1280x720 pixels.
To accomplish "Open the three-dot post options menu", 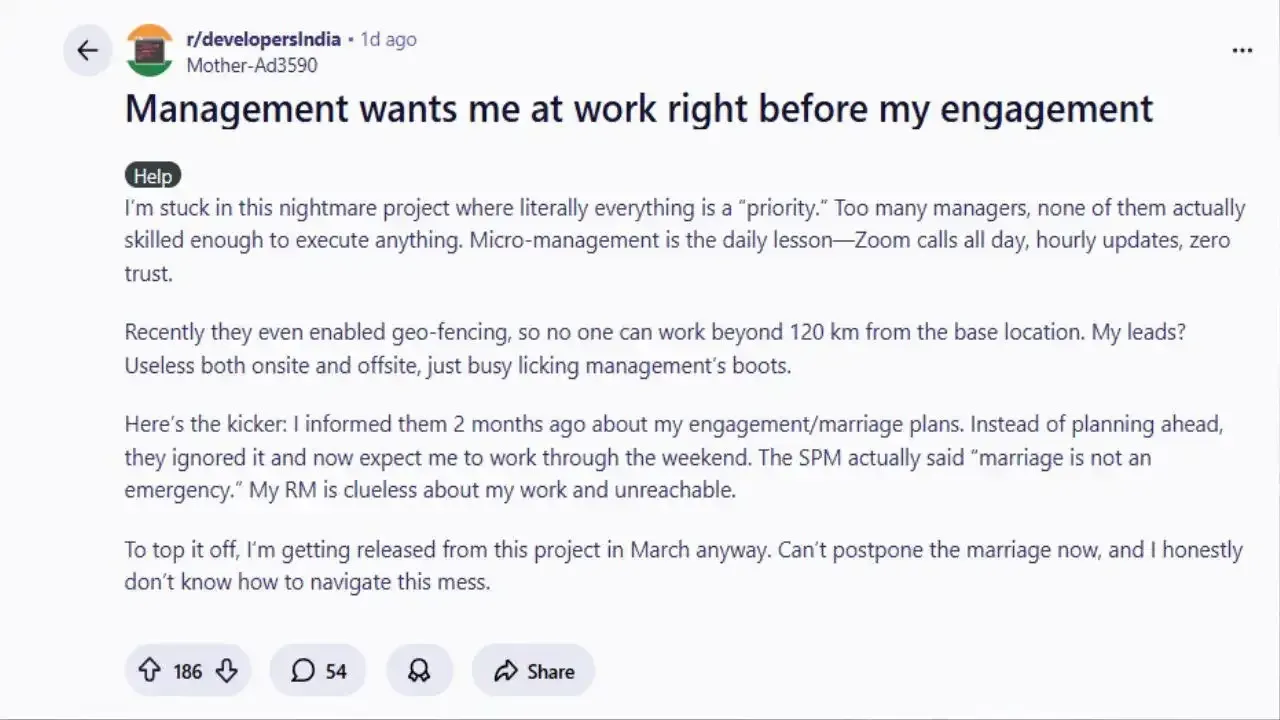I will click(1242, 51).
